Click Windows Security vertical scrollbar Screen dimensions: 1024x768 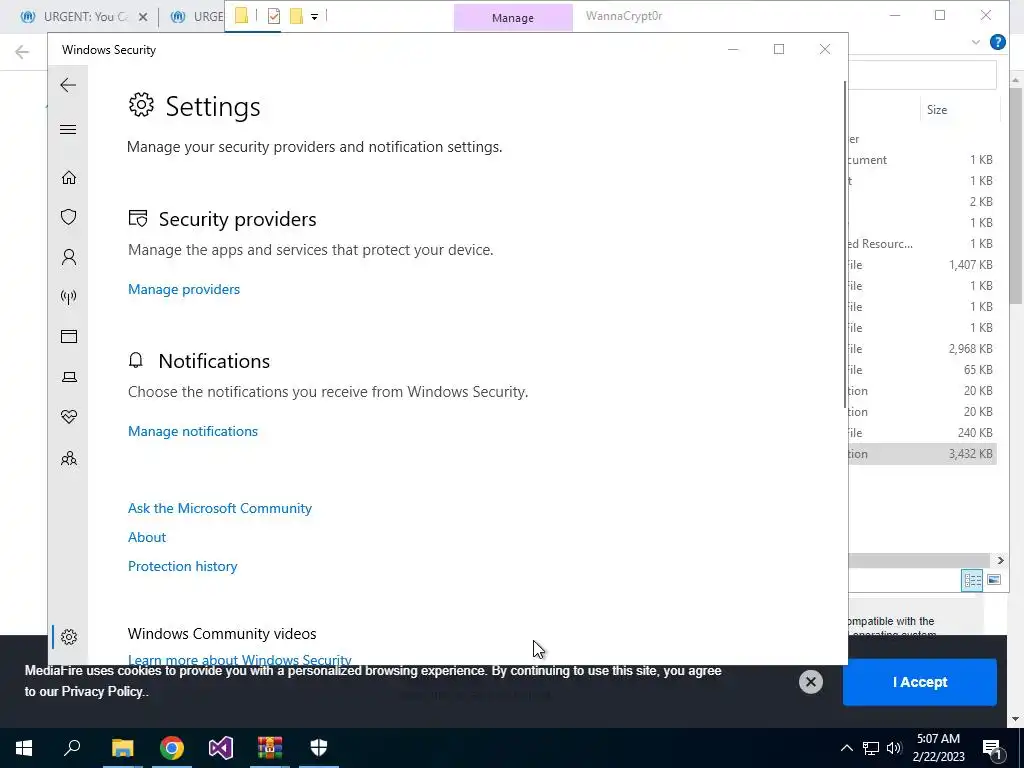click(x=845, y=245)
